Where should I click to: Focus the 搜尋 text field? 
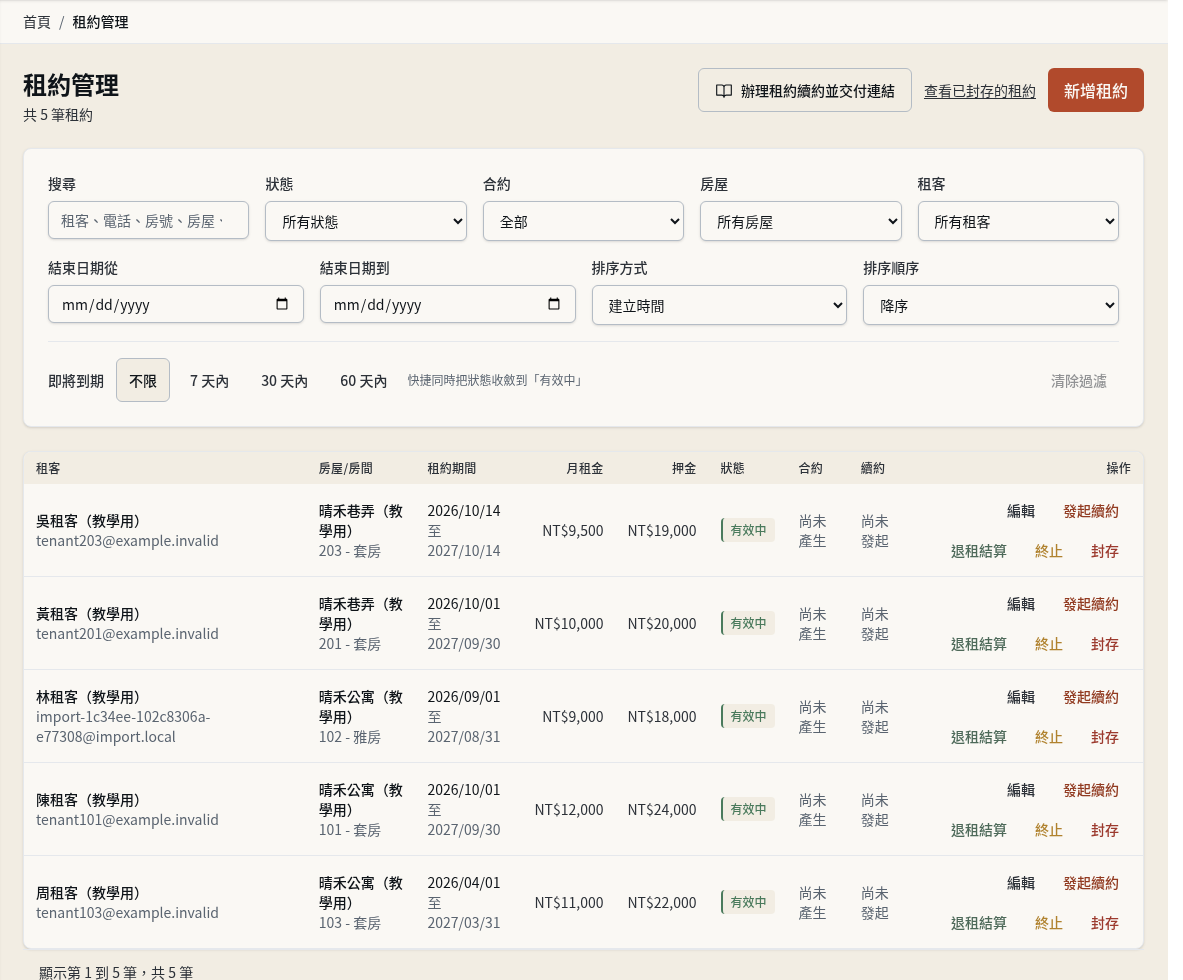(x=149, y=220)
